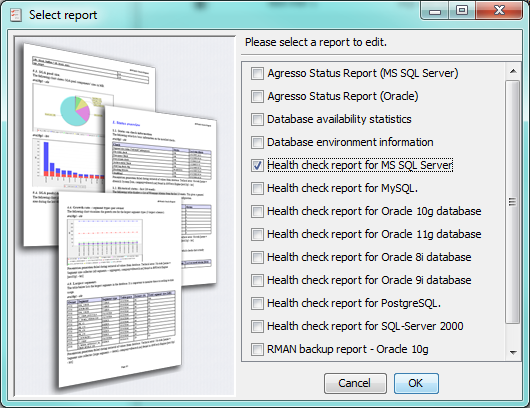Tick the Oracle 9i database health check box
This screenshot has width=530, height=408.
pos(257,280)
